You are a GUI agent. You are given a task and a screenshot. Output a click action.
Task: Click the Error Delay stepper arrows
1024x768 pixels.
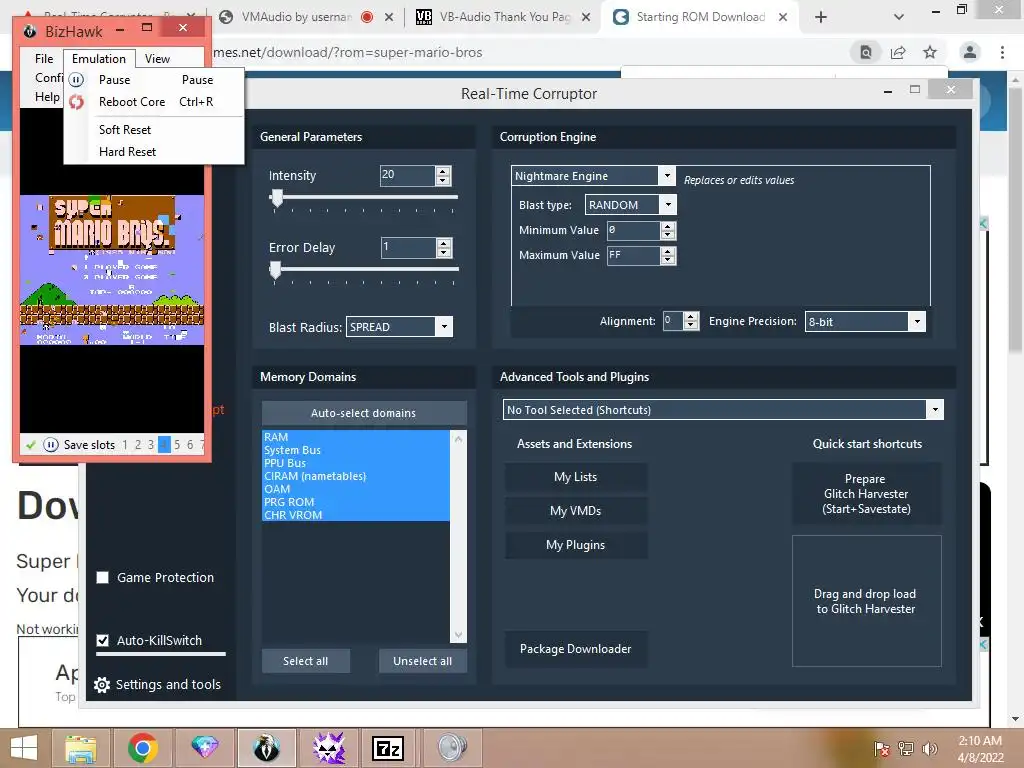click(444, 248)
